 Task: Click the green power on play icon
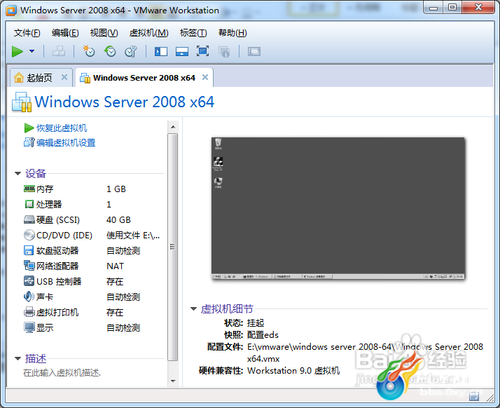point(17,51)
